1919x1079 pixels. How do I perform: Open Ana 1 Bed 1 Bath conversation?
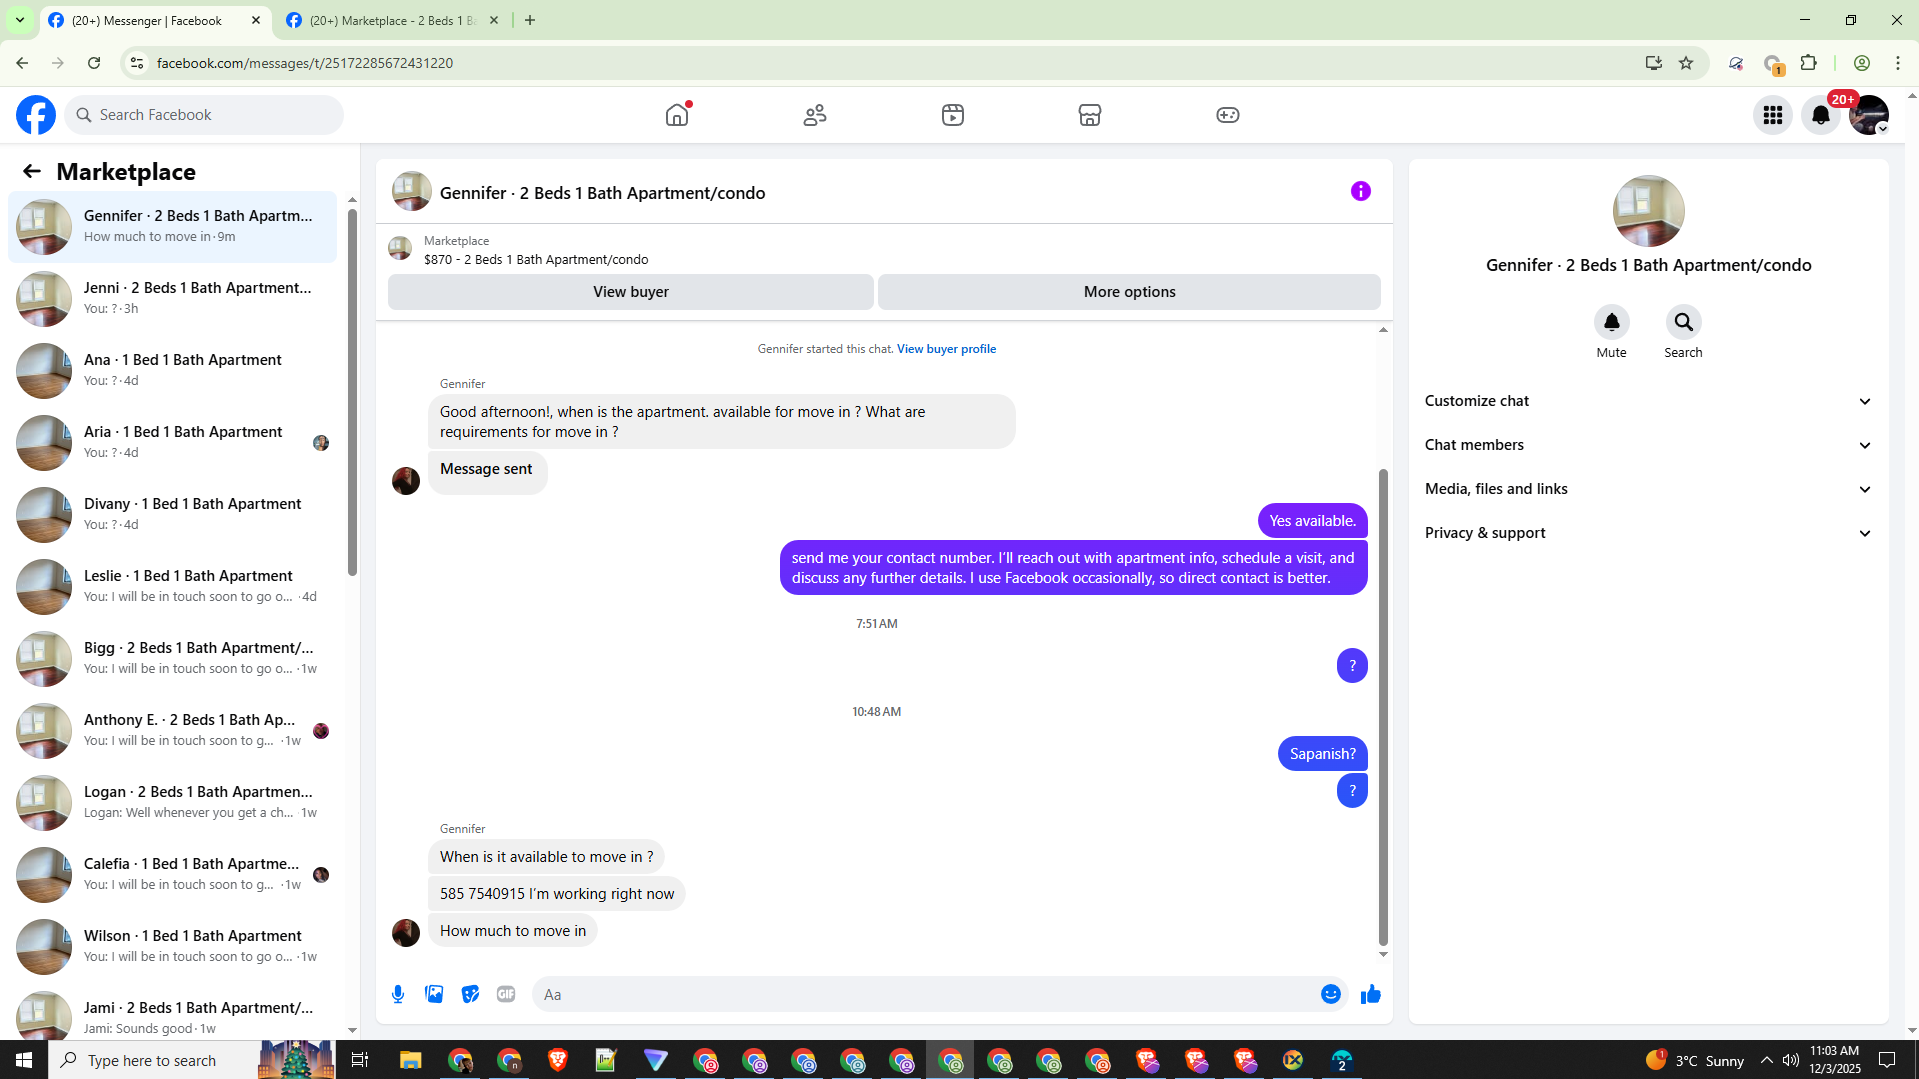coord(172,370)
